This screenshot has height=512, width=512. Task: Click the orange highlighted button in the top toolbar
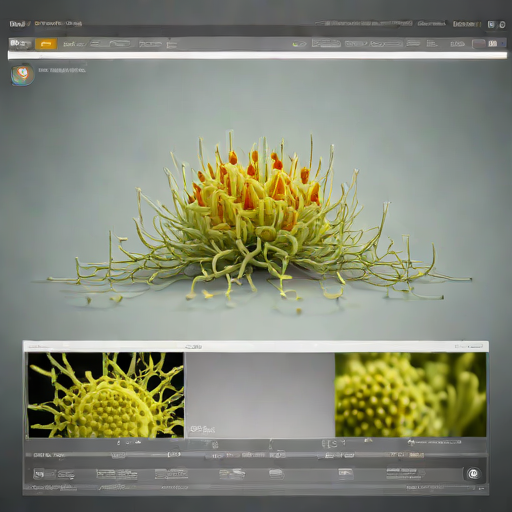(46, 44)
